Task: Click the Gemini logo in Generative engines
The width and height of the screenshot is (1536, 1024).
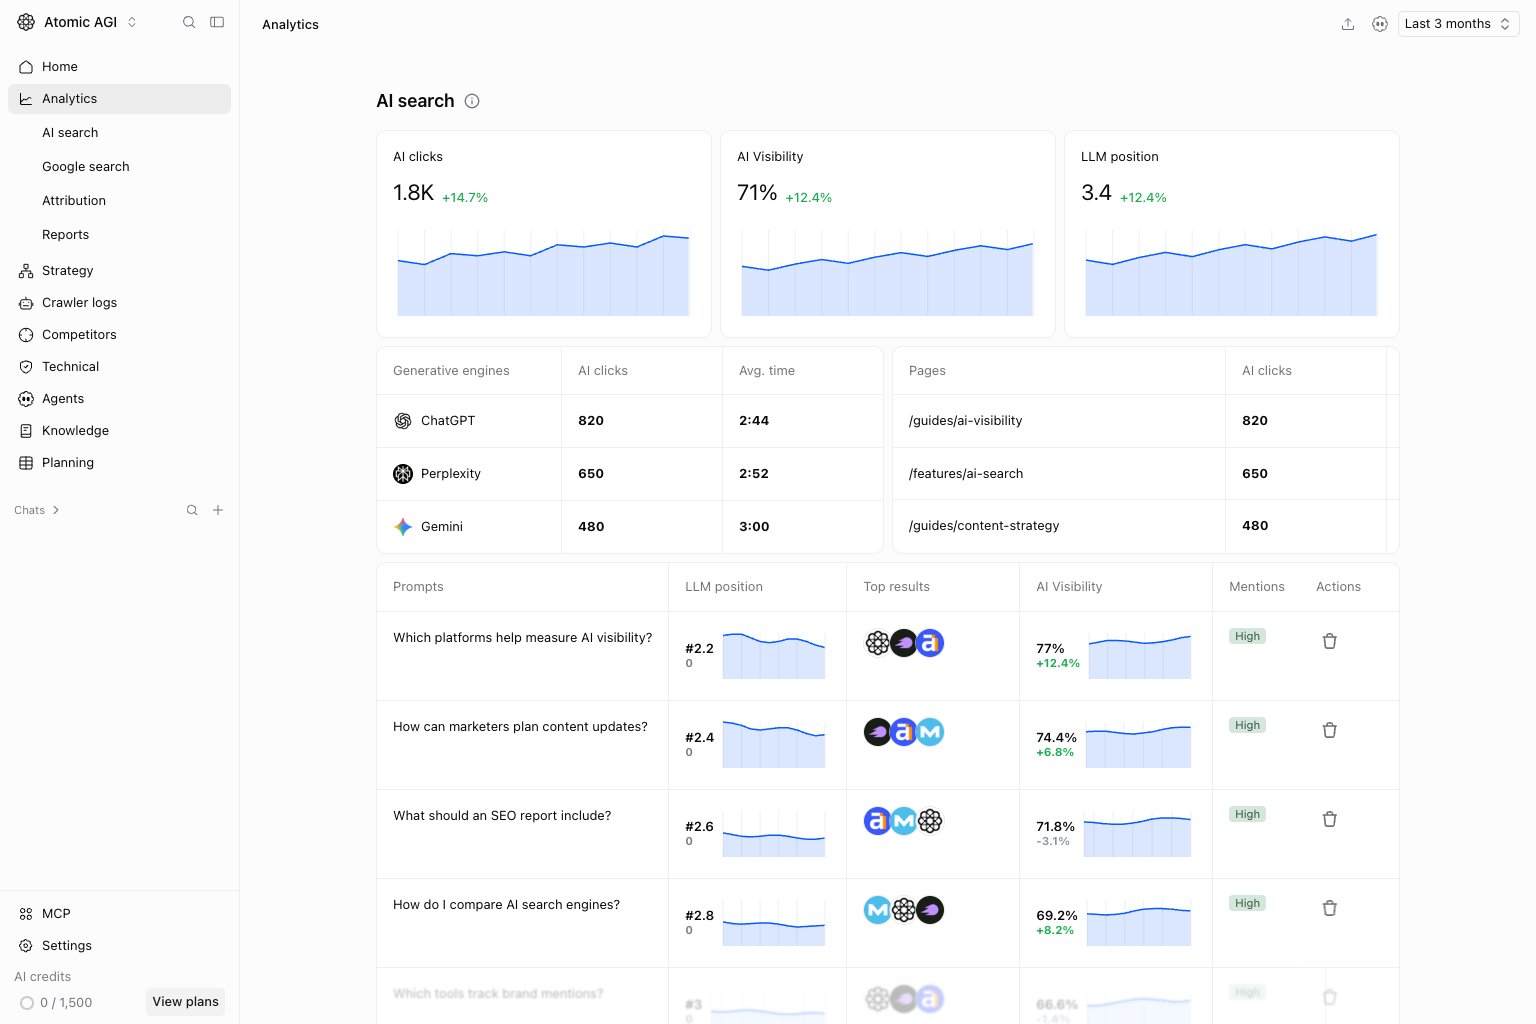Action: [403, 527]
